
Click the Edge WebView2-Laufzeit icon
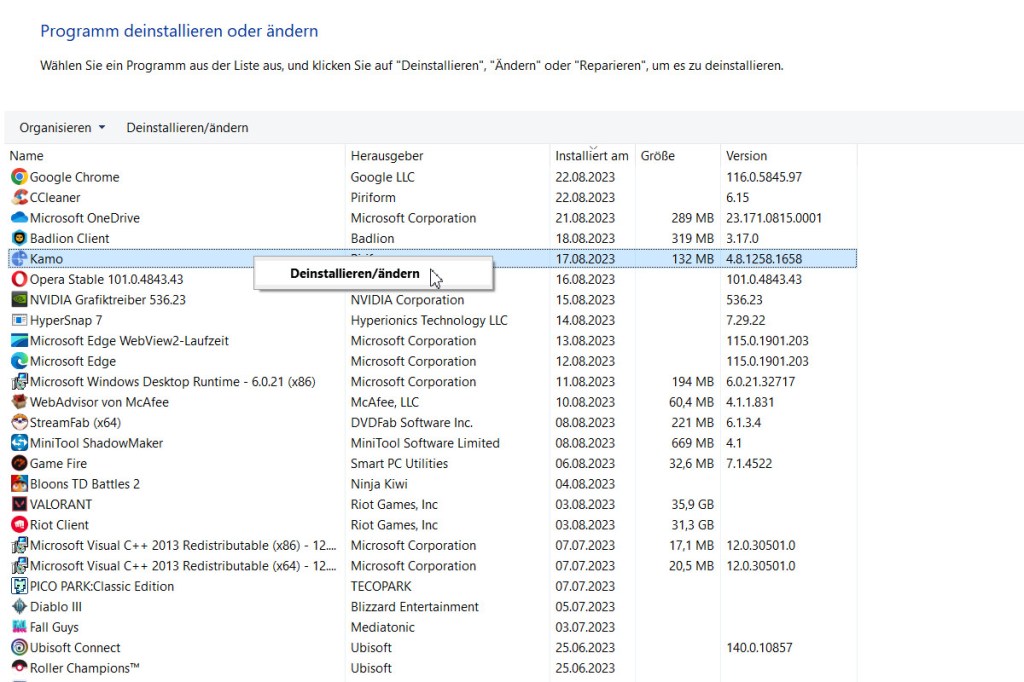tap(20, 340)
